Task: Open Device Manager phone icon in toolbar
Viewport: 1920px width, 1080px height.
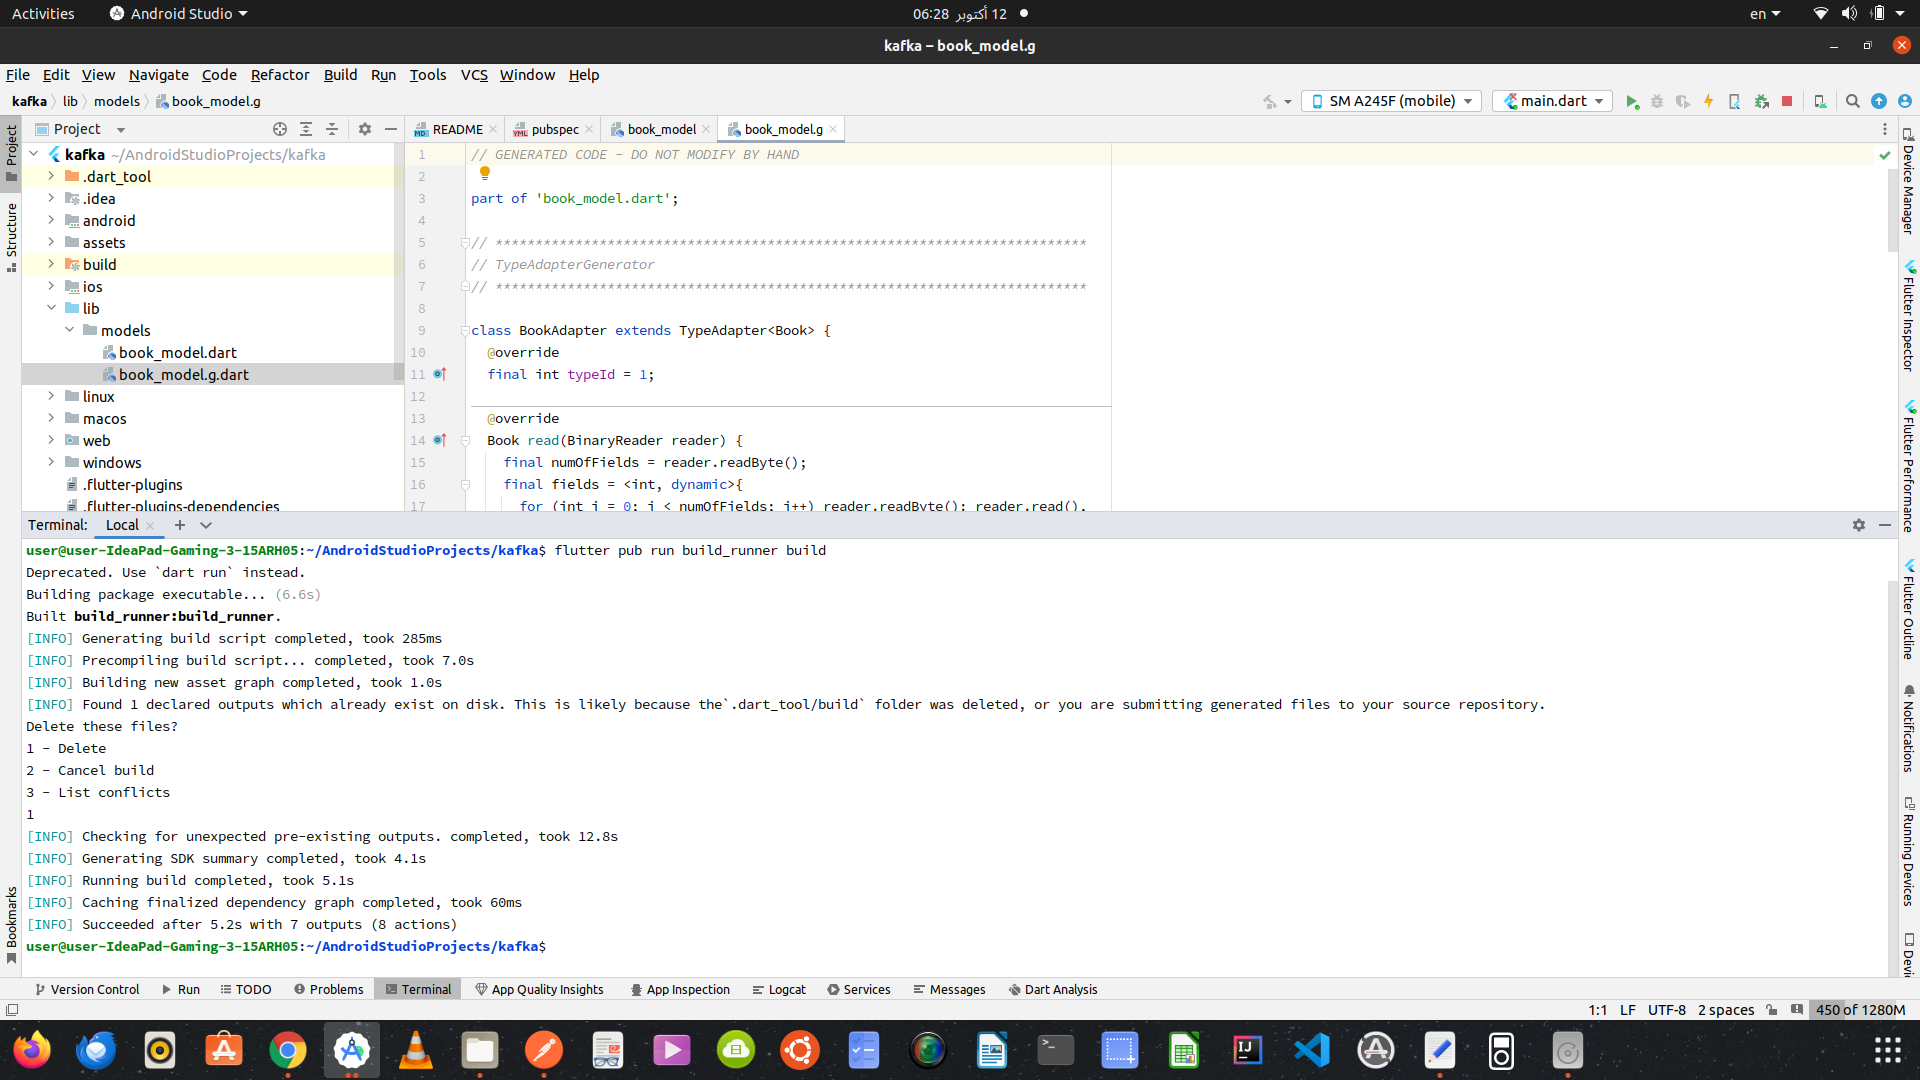Action: [1820, 101]
